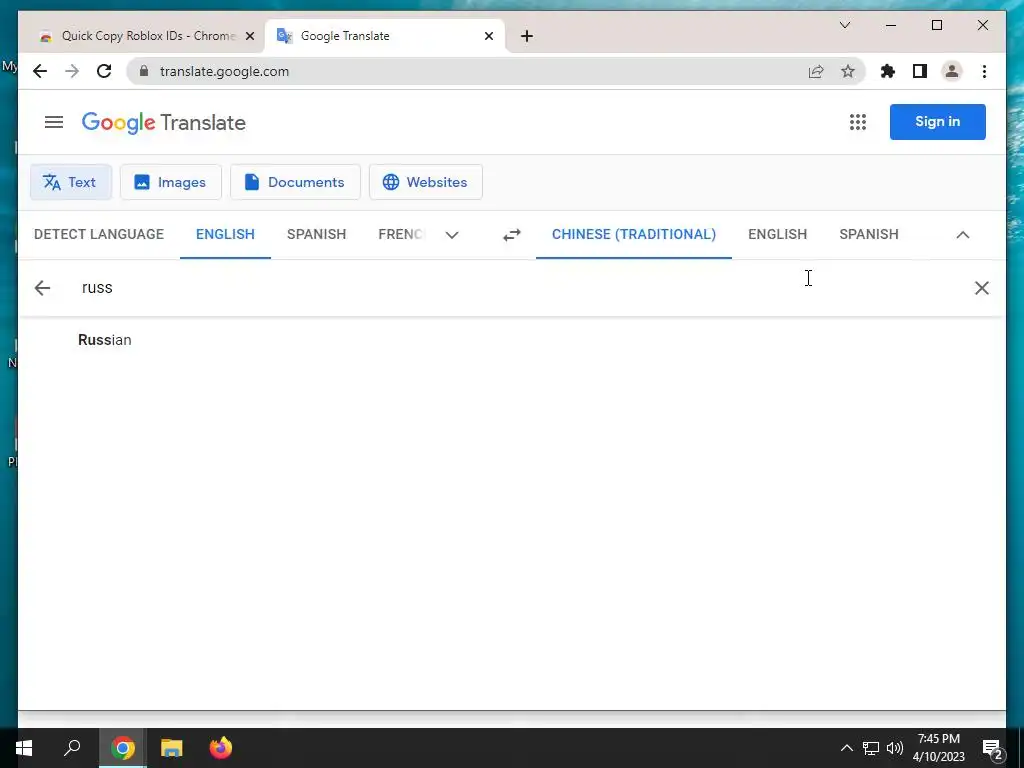
Task: View site information lock icon
Action: click(x=144, y=71)
